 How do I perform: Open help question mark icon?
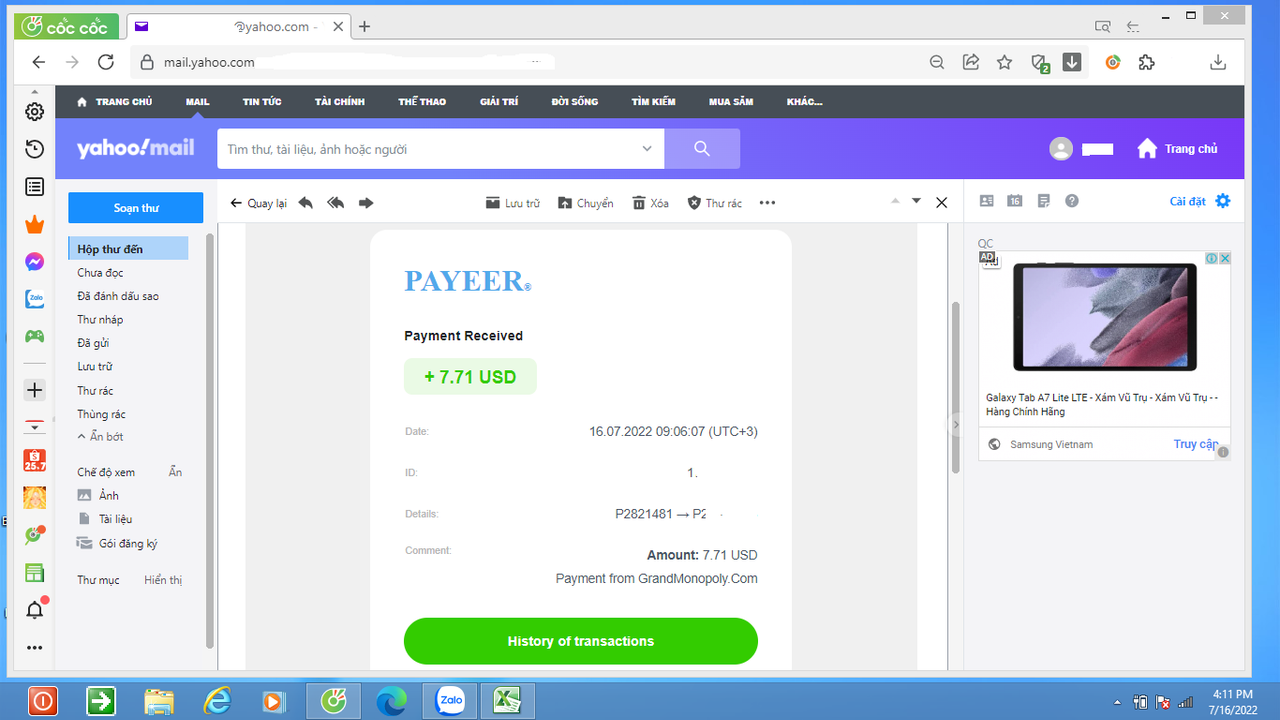click(x=1072, y=201)
